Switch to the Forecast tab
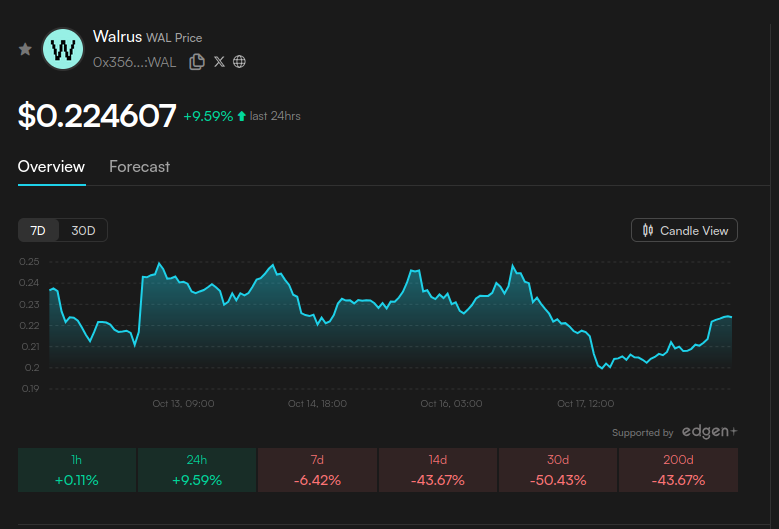The width and height of the screenshot is (779, 529). [x=140, y=166]
